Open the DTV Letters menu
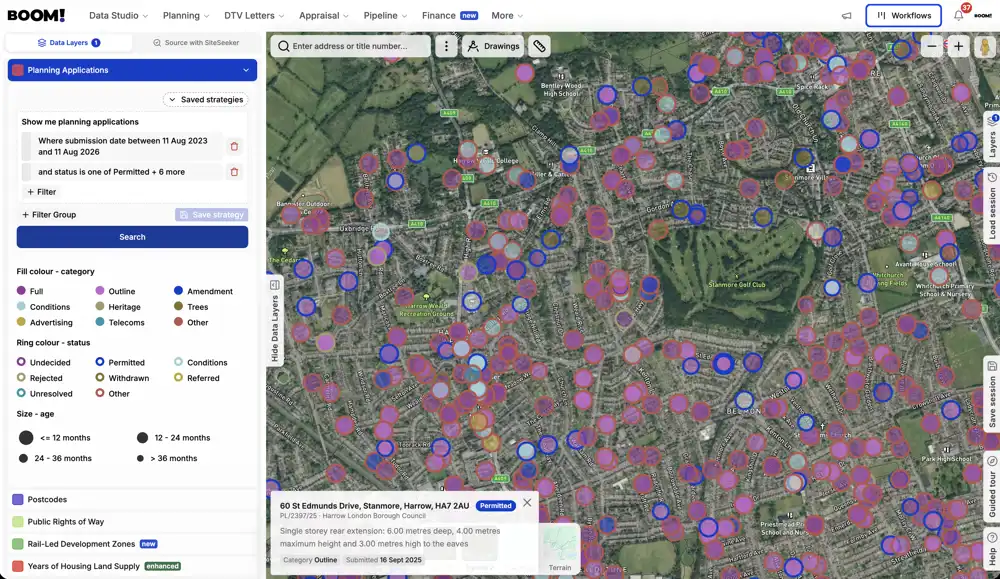The image size is (1000, 579). 254,16
